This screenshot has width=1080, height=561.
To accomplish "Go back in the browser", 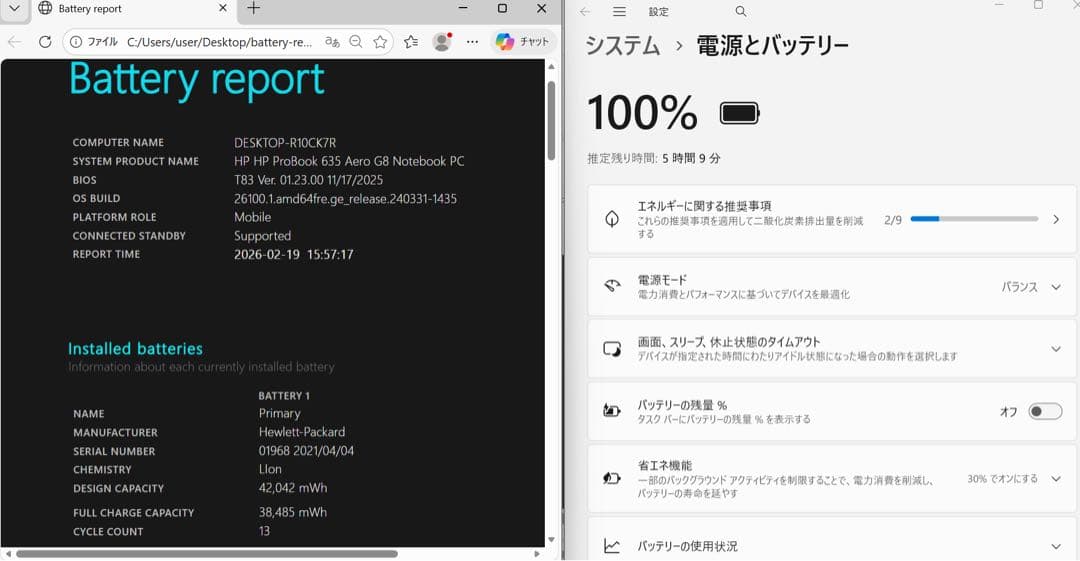I will (14, 42).
